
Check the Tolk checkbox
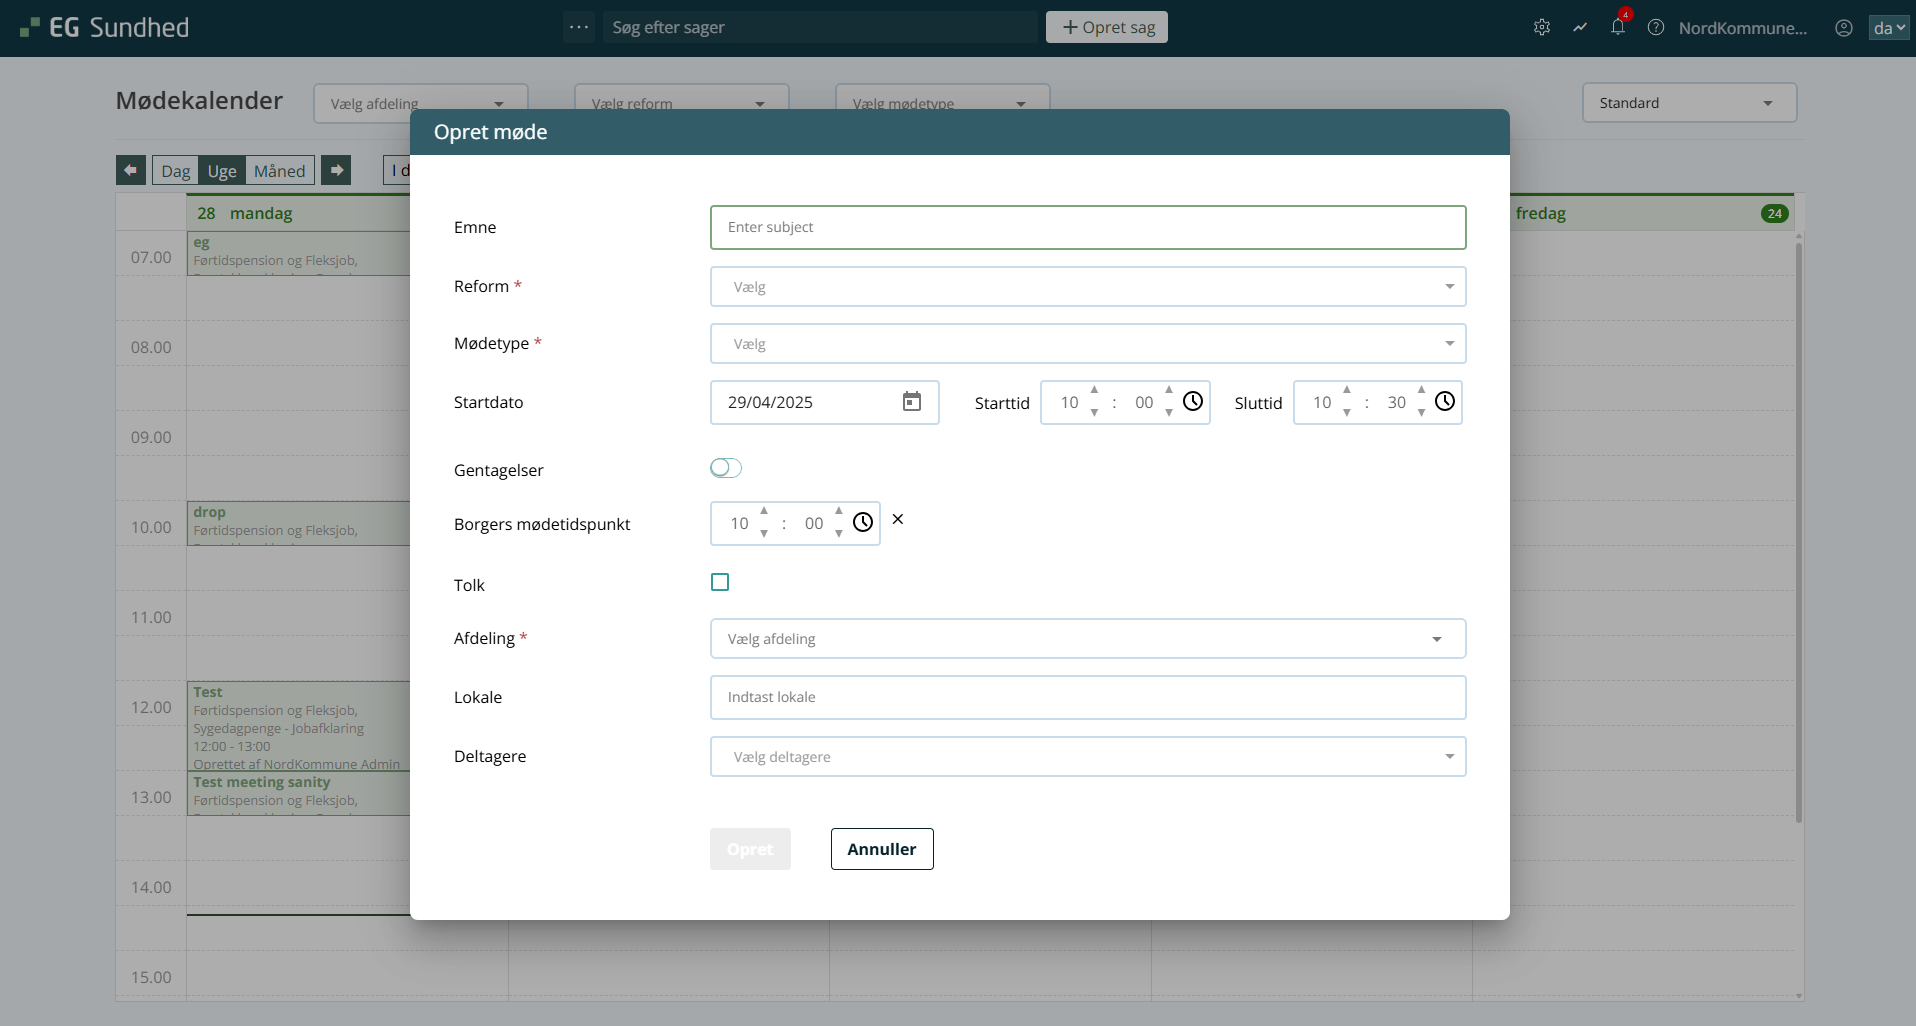pos(720,582)
